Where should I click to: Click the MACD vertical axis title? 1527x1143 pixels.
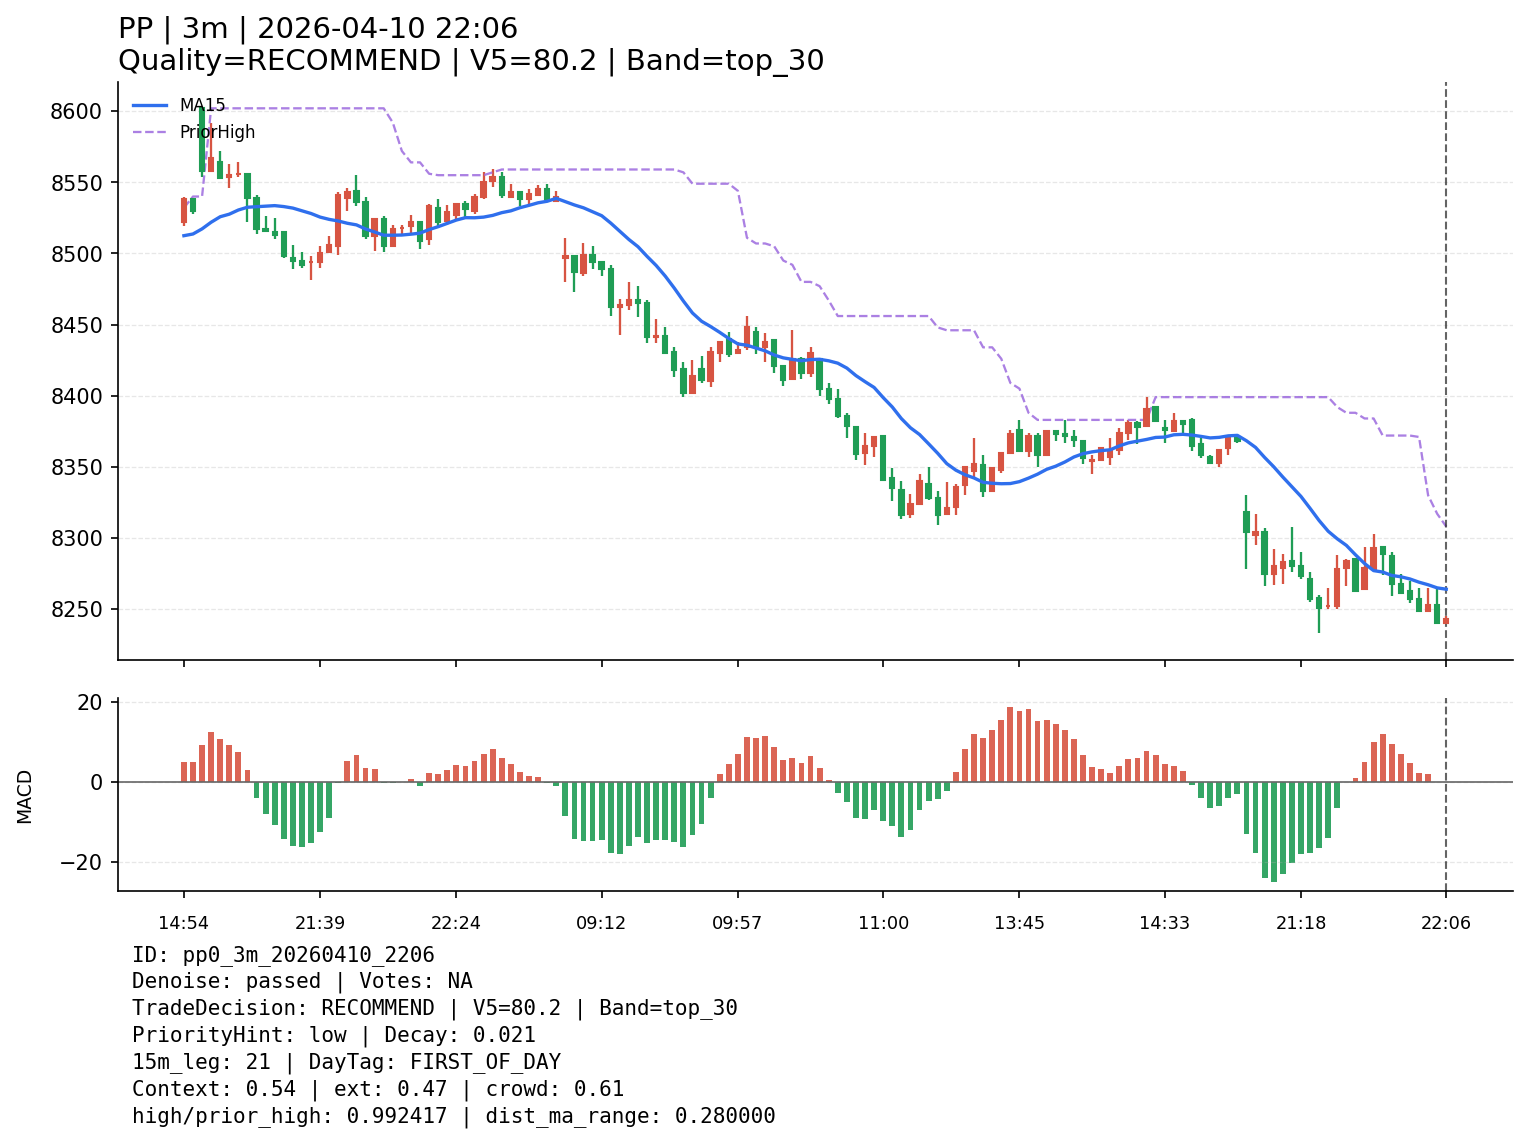(25, 796)
